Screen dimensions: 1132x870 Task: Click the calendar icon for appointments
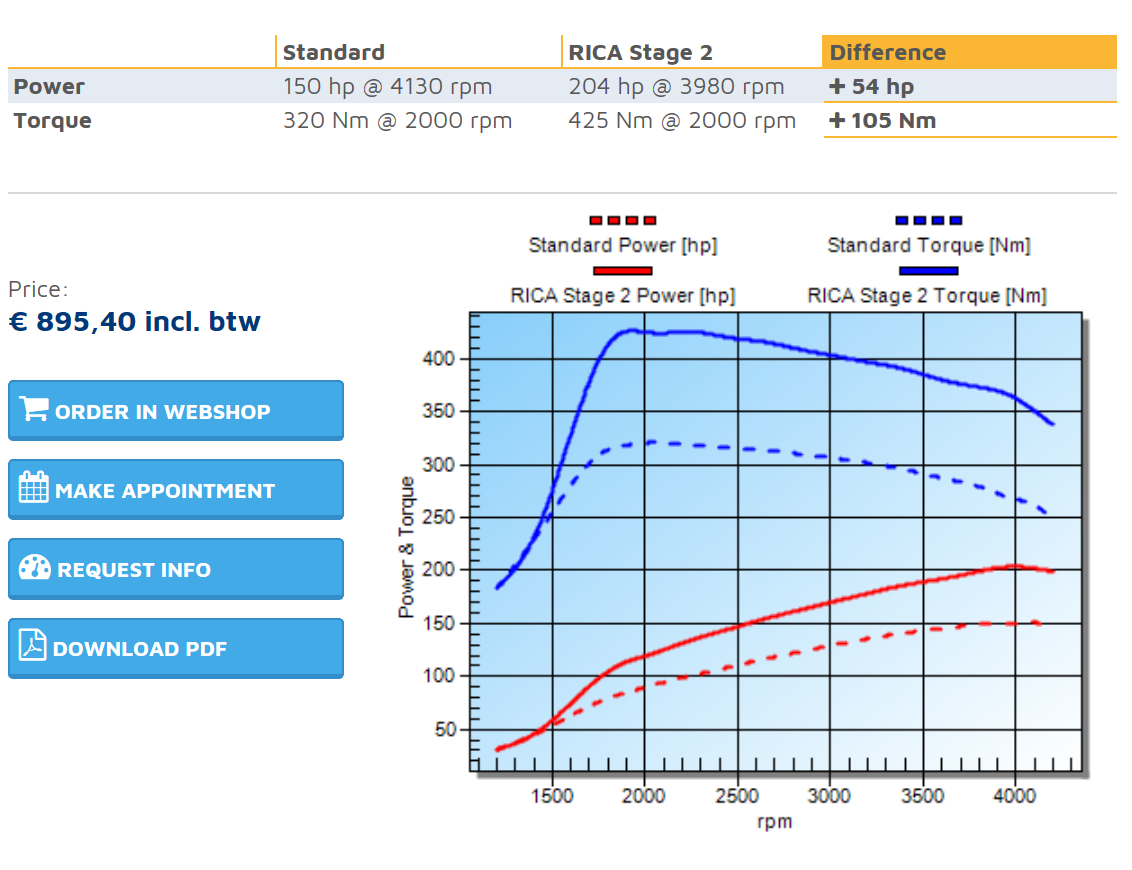(x=34, y=488)
